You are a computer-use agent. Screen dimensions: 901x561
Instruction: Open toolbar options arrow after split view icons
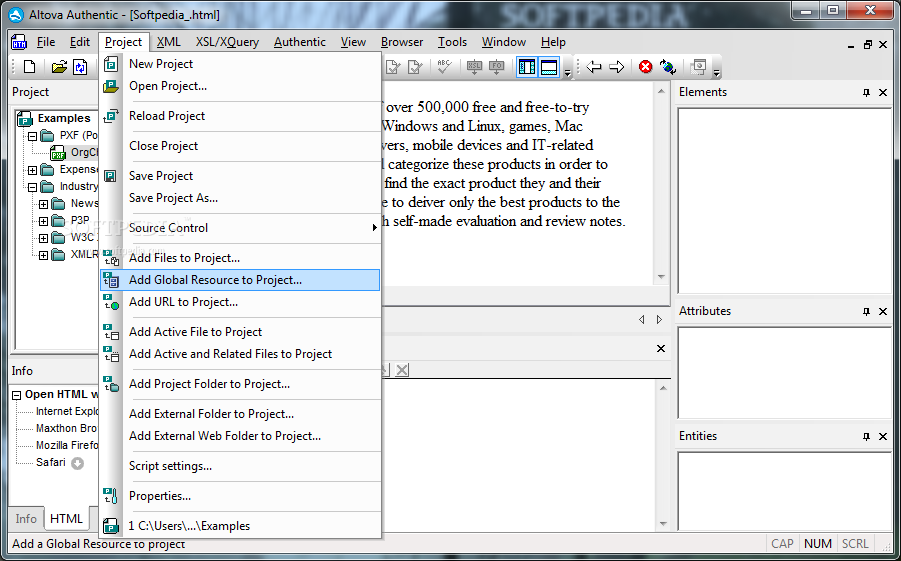(x=567, y=72)
